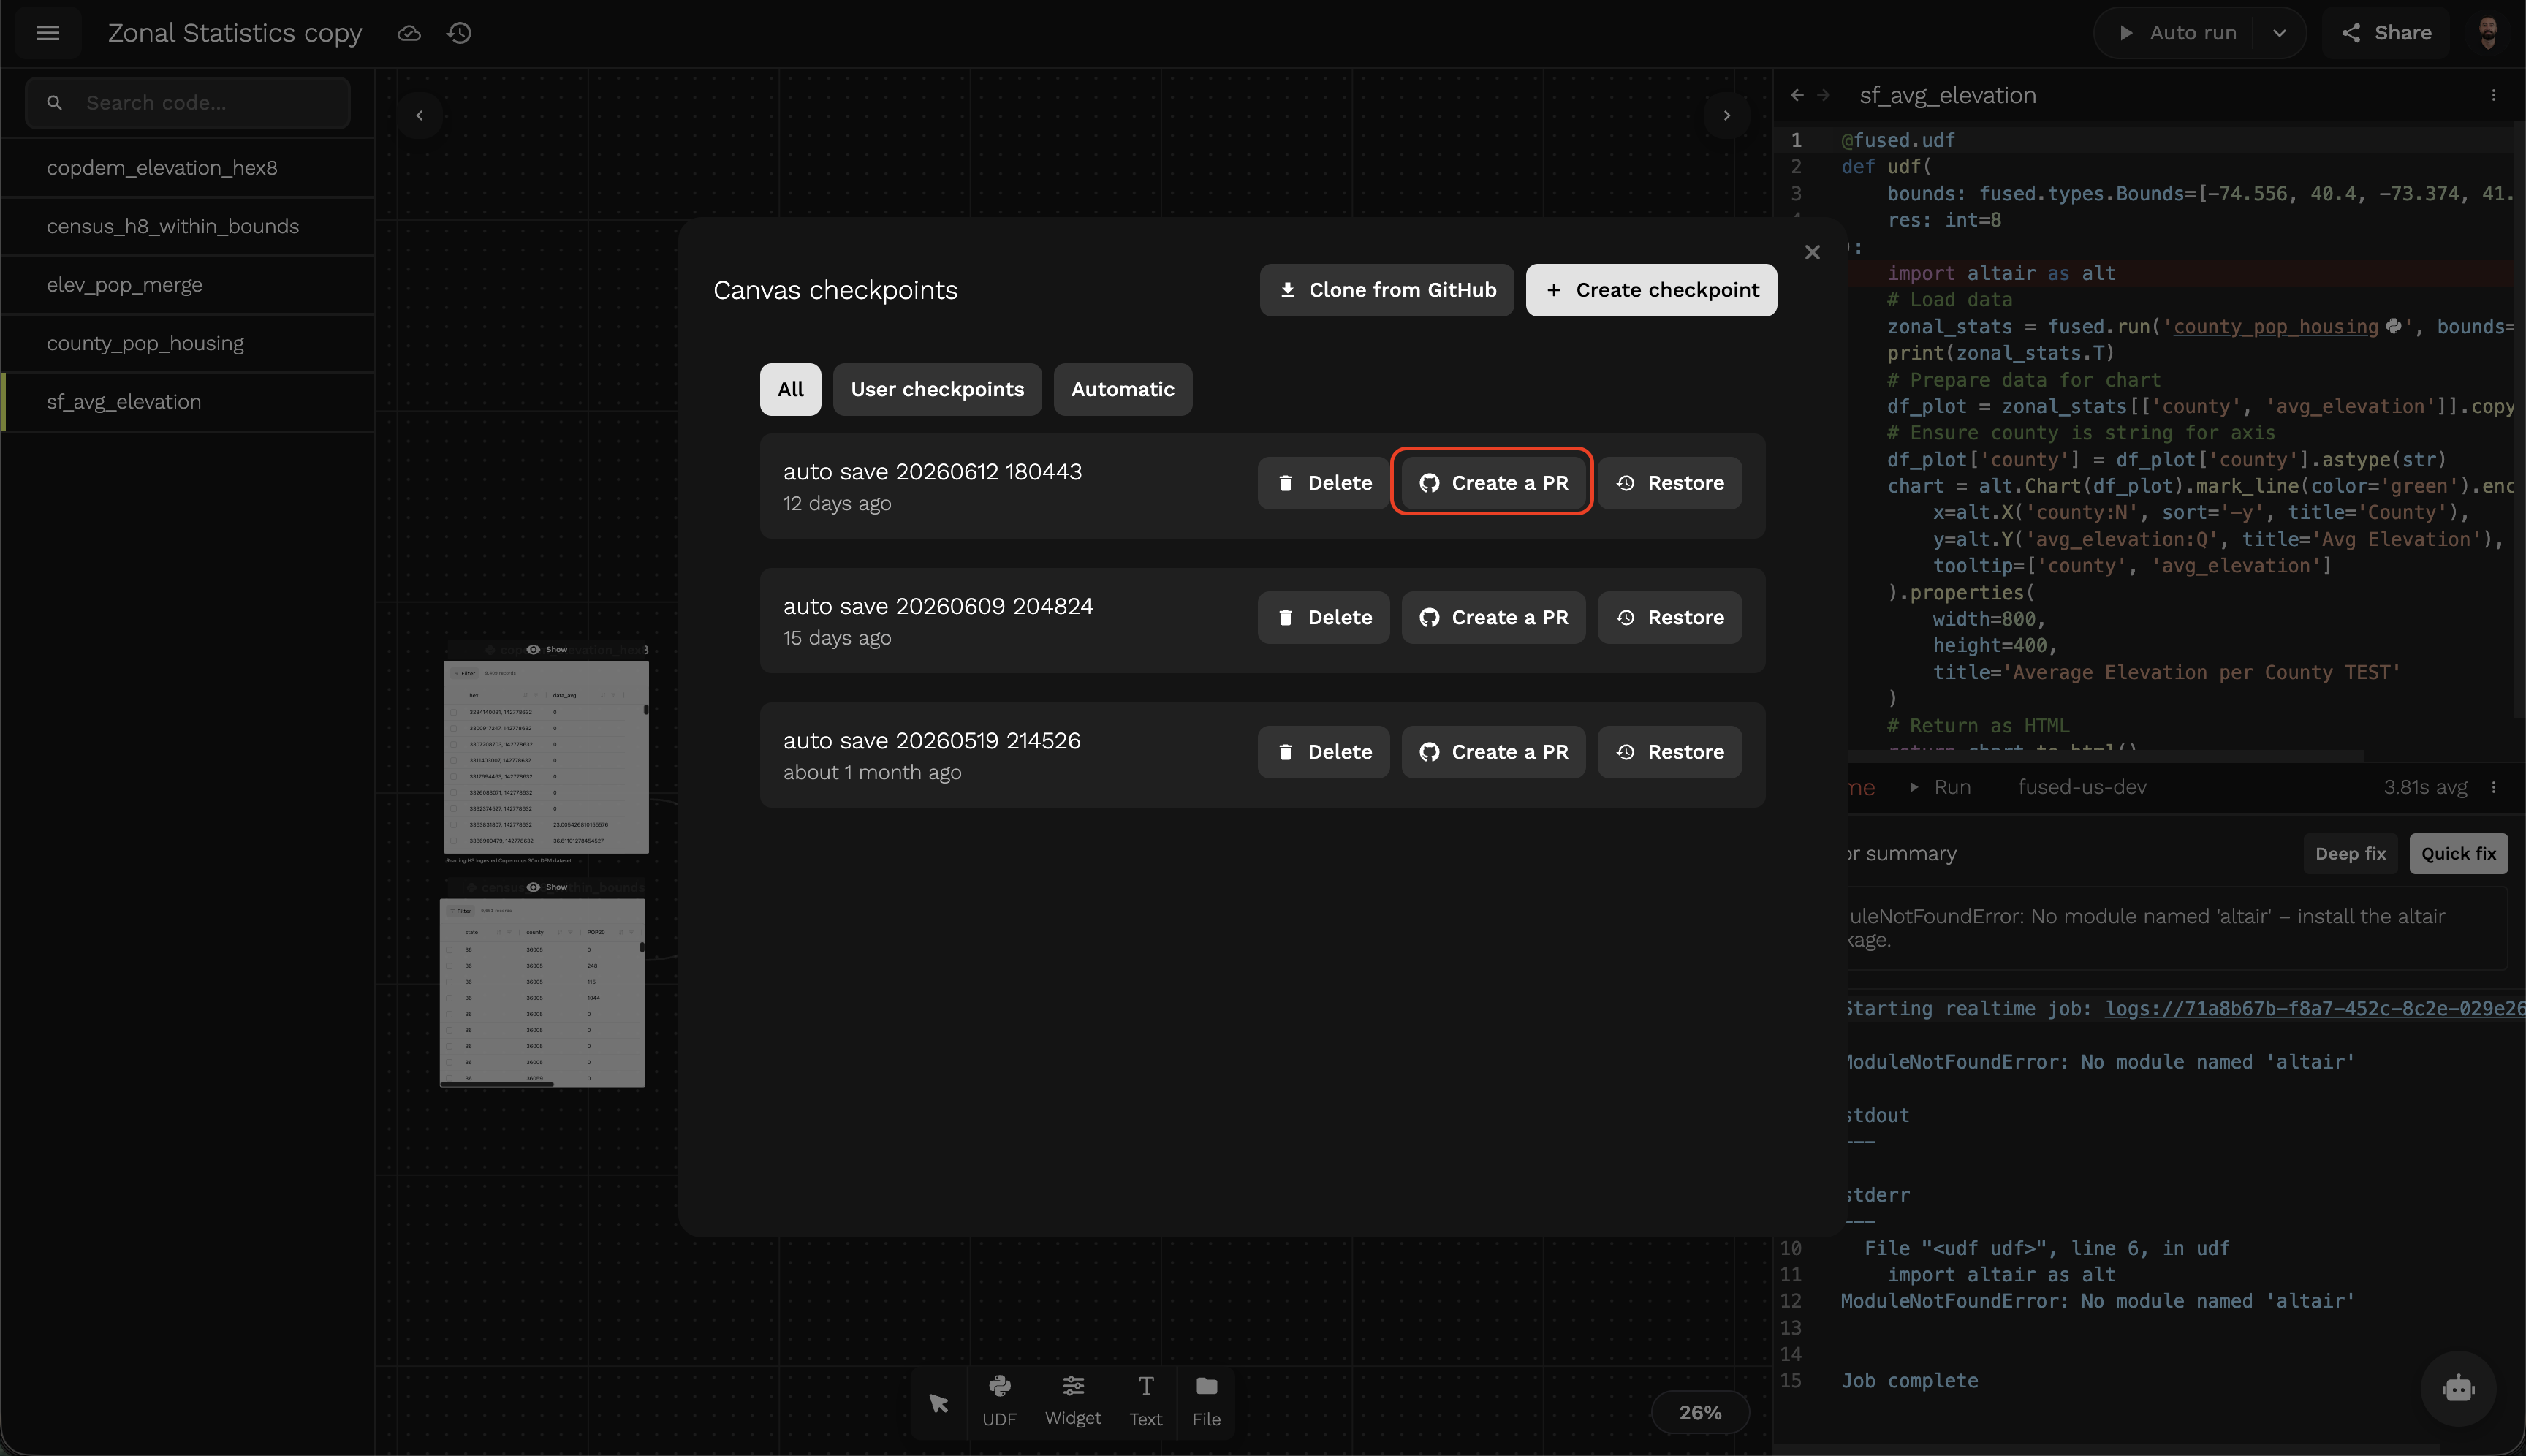Add a UDF from bottom toolbar
The image size is (2526, 1456).
[x=999, y=1401]
